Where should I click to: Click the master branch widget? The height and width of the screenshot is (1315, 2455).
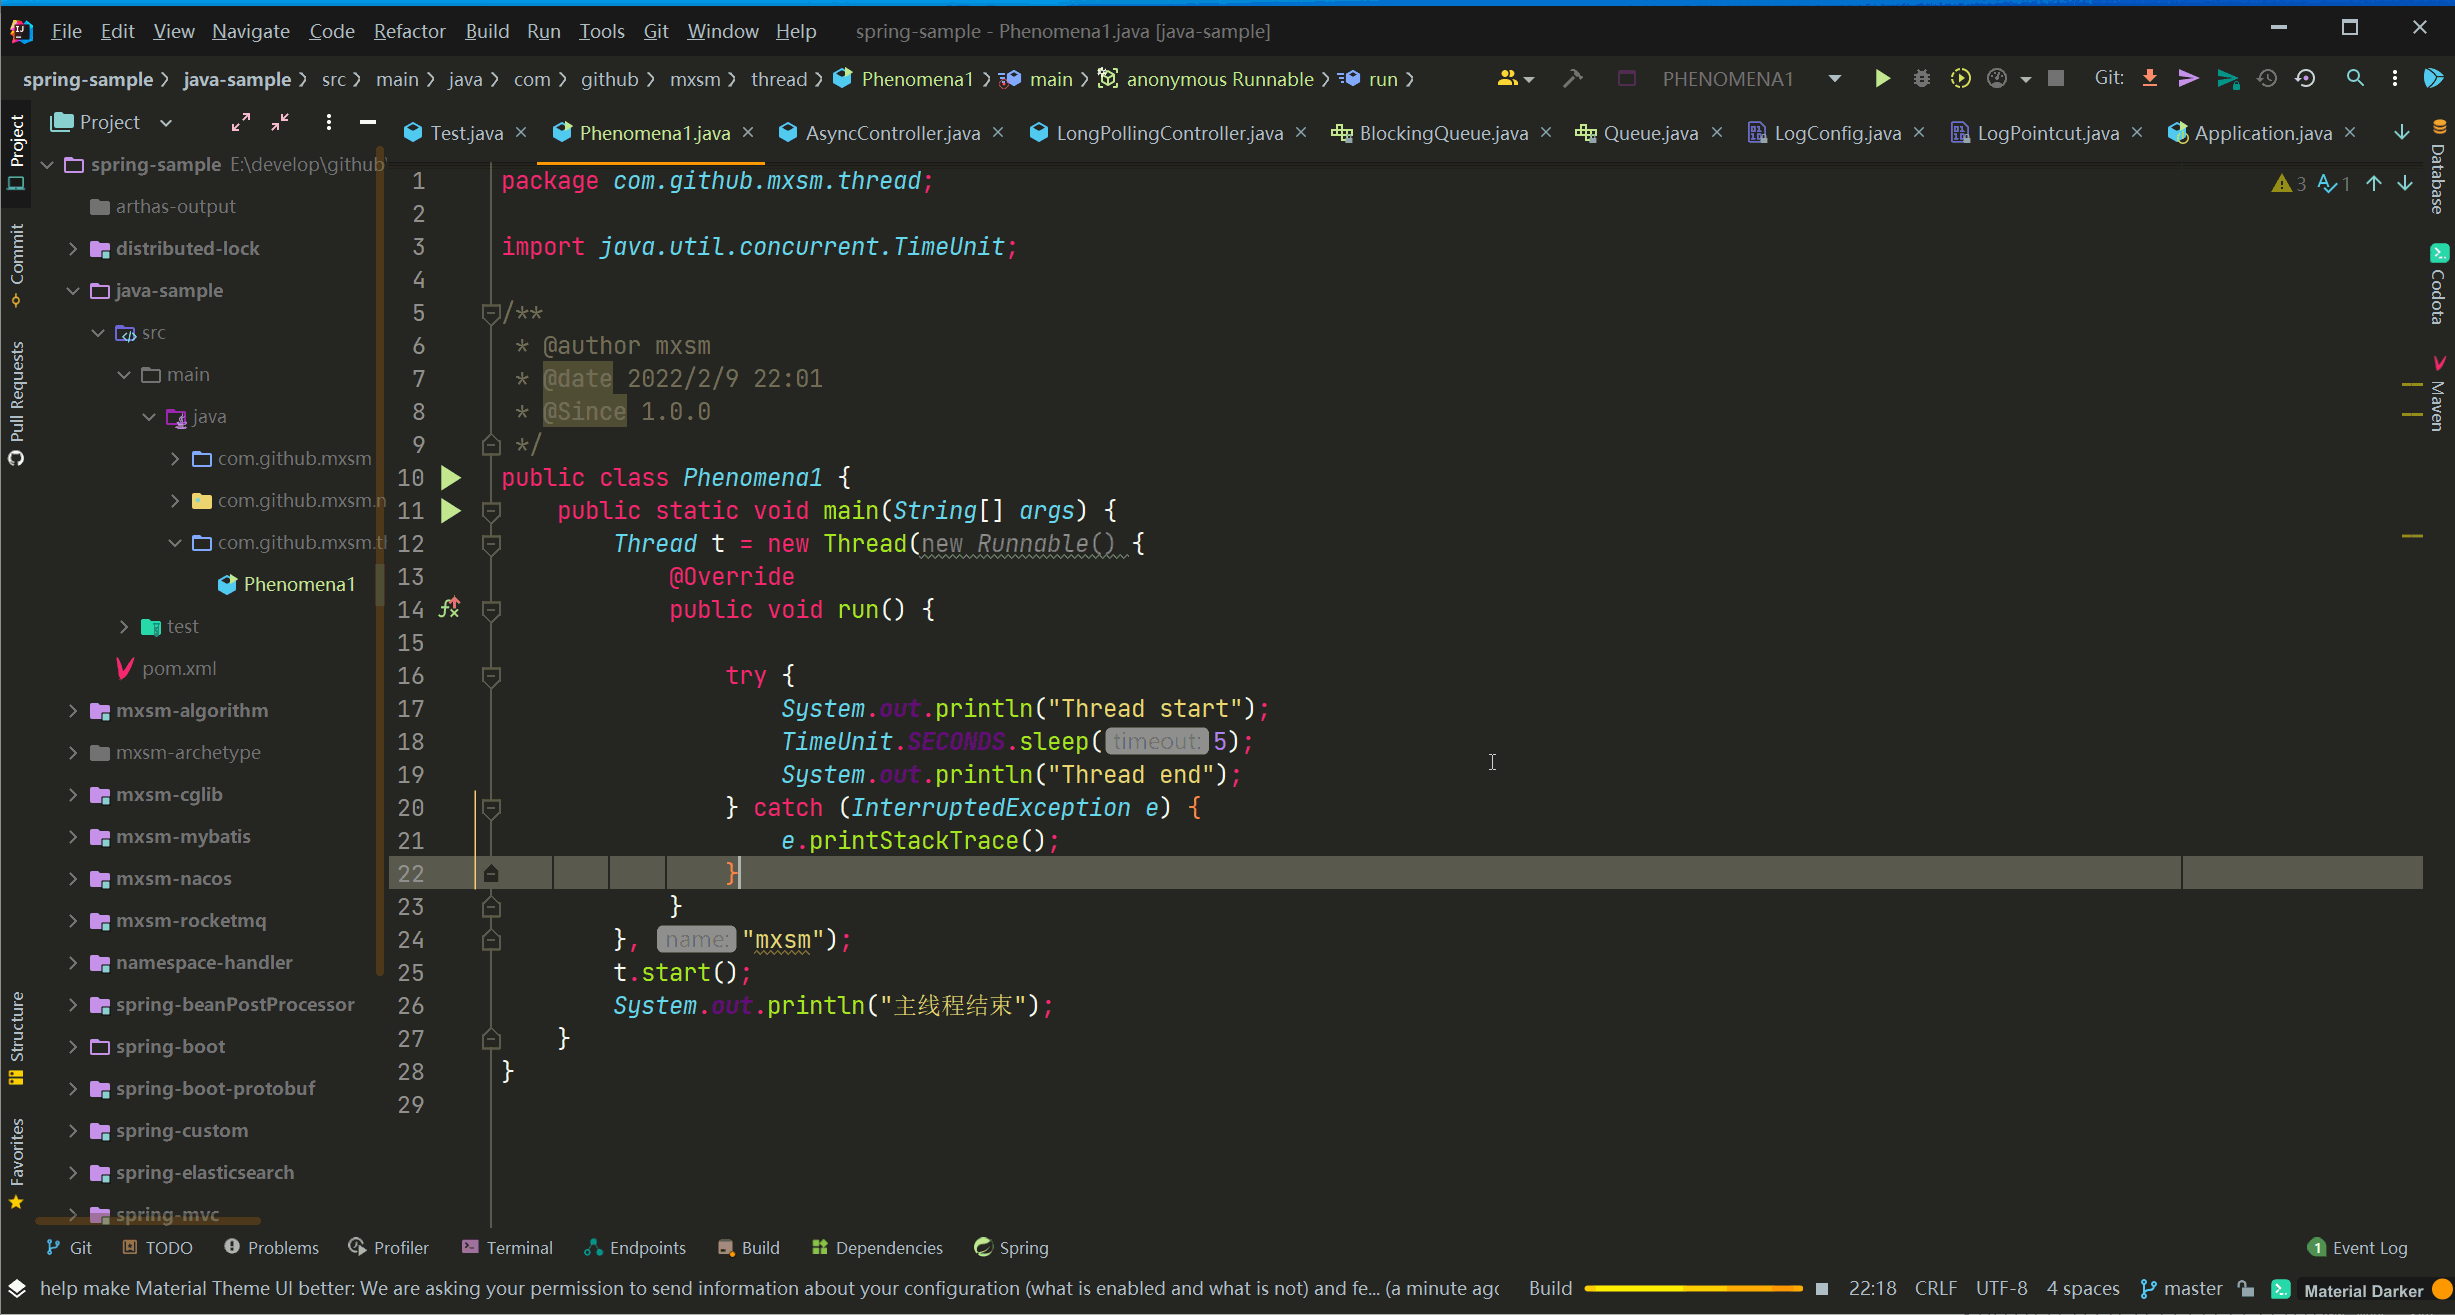2182,1289
